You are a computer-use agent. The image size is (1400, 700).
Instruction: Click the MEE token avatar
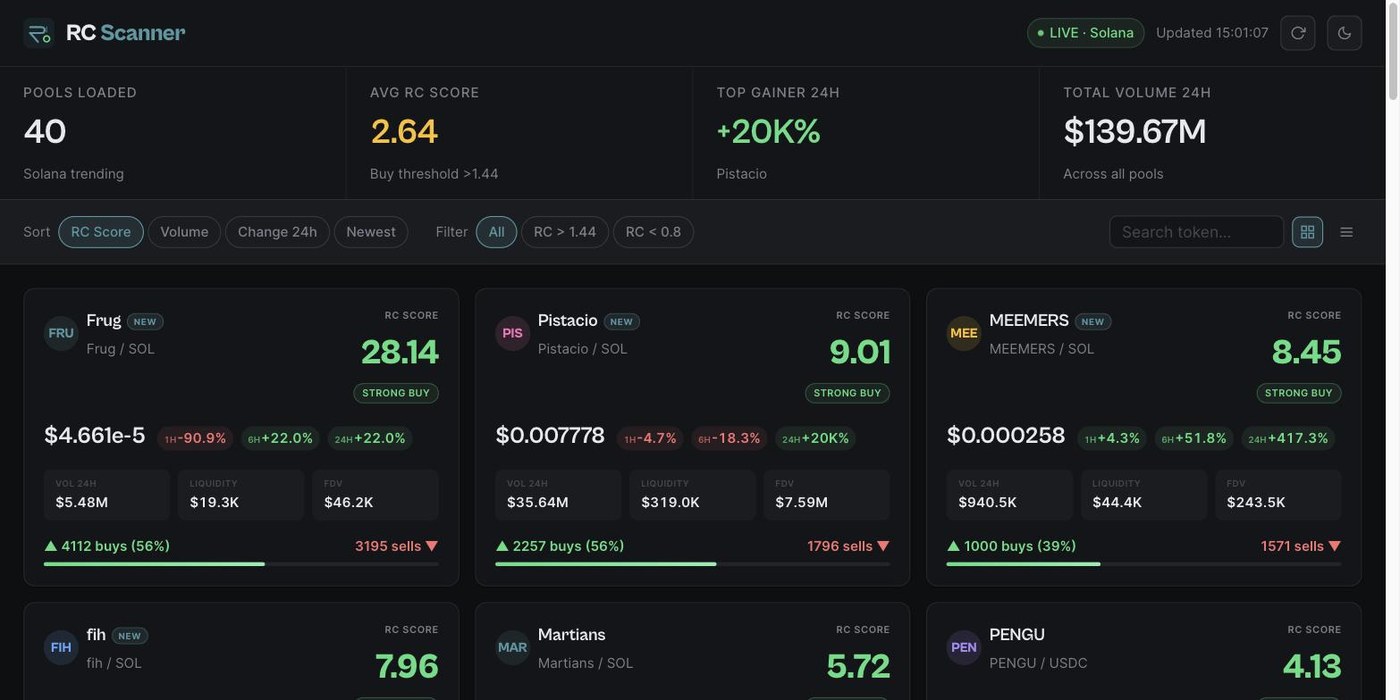964,333
